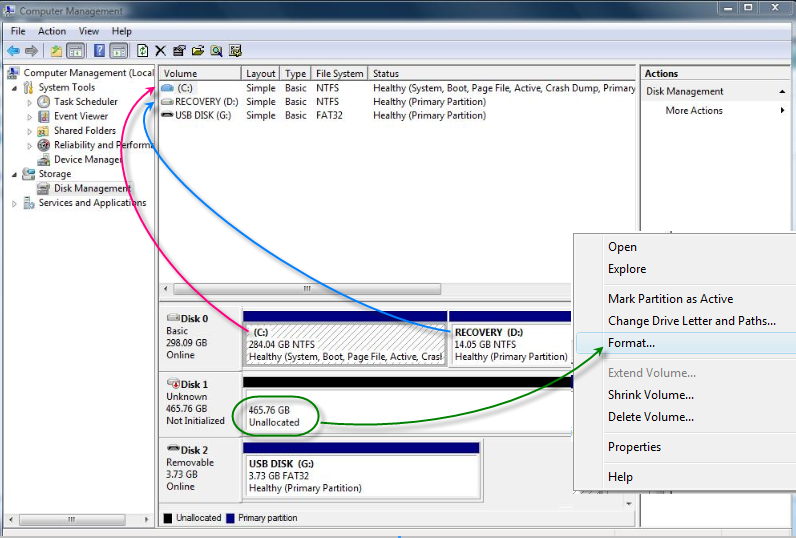The image size is (796, 538).
Task: Click the black X delete toolbar icon
Action: (x=160, y=51)
